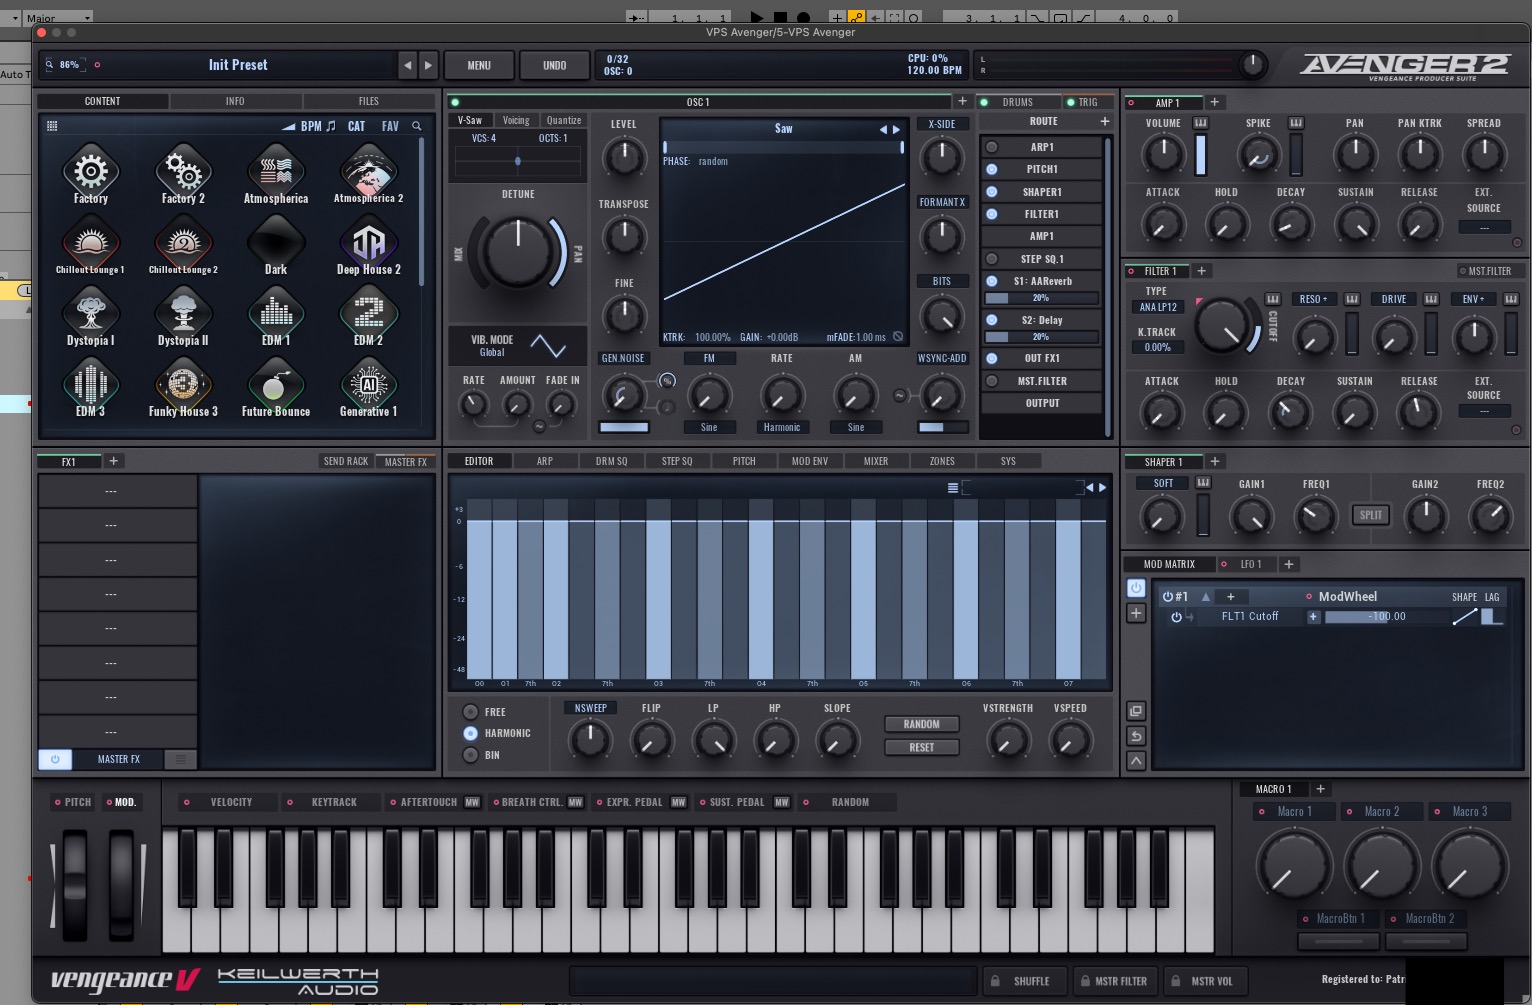Click the S1: AAReverb send amount slider
Image resolution: width=1532 pixels, height=1005 pixels.
(x=1041, y=298)
